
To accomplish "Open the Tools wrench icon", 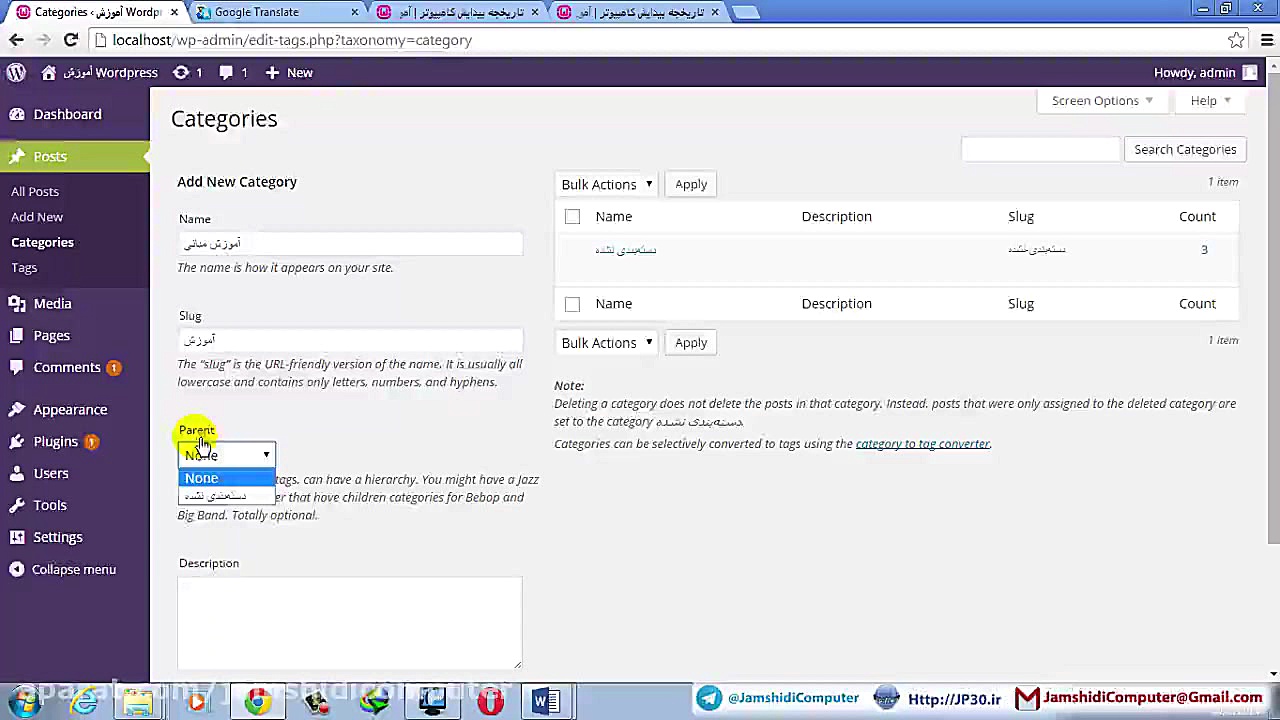I will (x=17, y=505).
